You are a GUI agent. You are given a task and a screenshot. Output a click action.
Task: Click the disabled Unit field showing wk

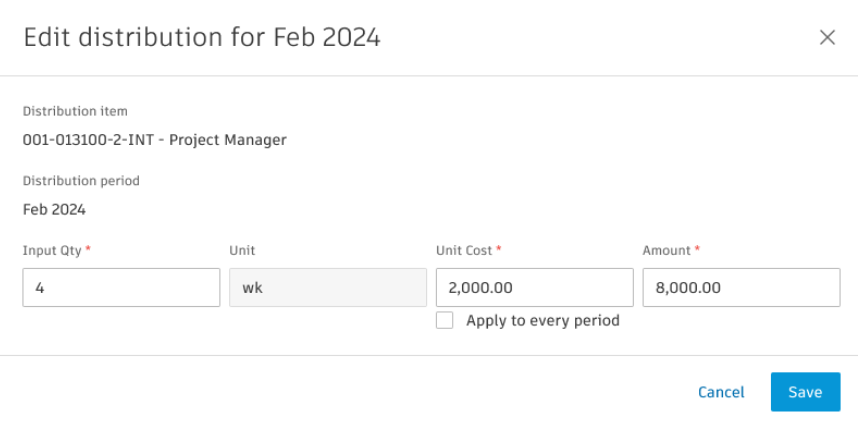coord(328,287)
